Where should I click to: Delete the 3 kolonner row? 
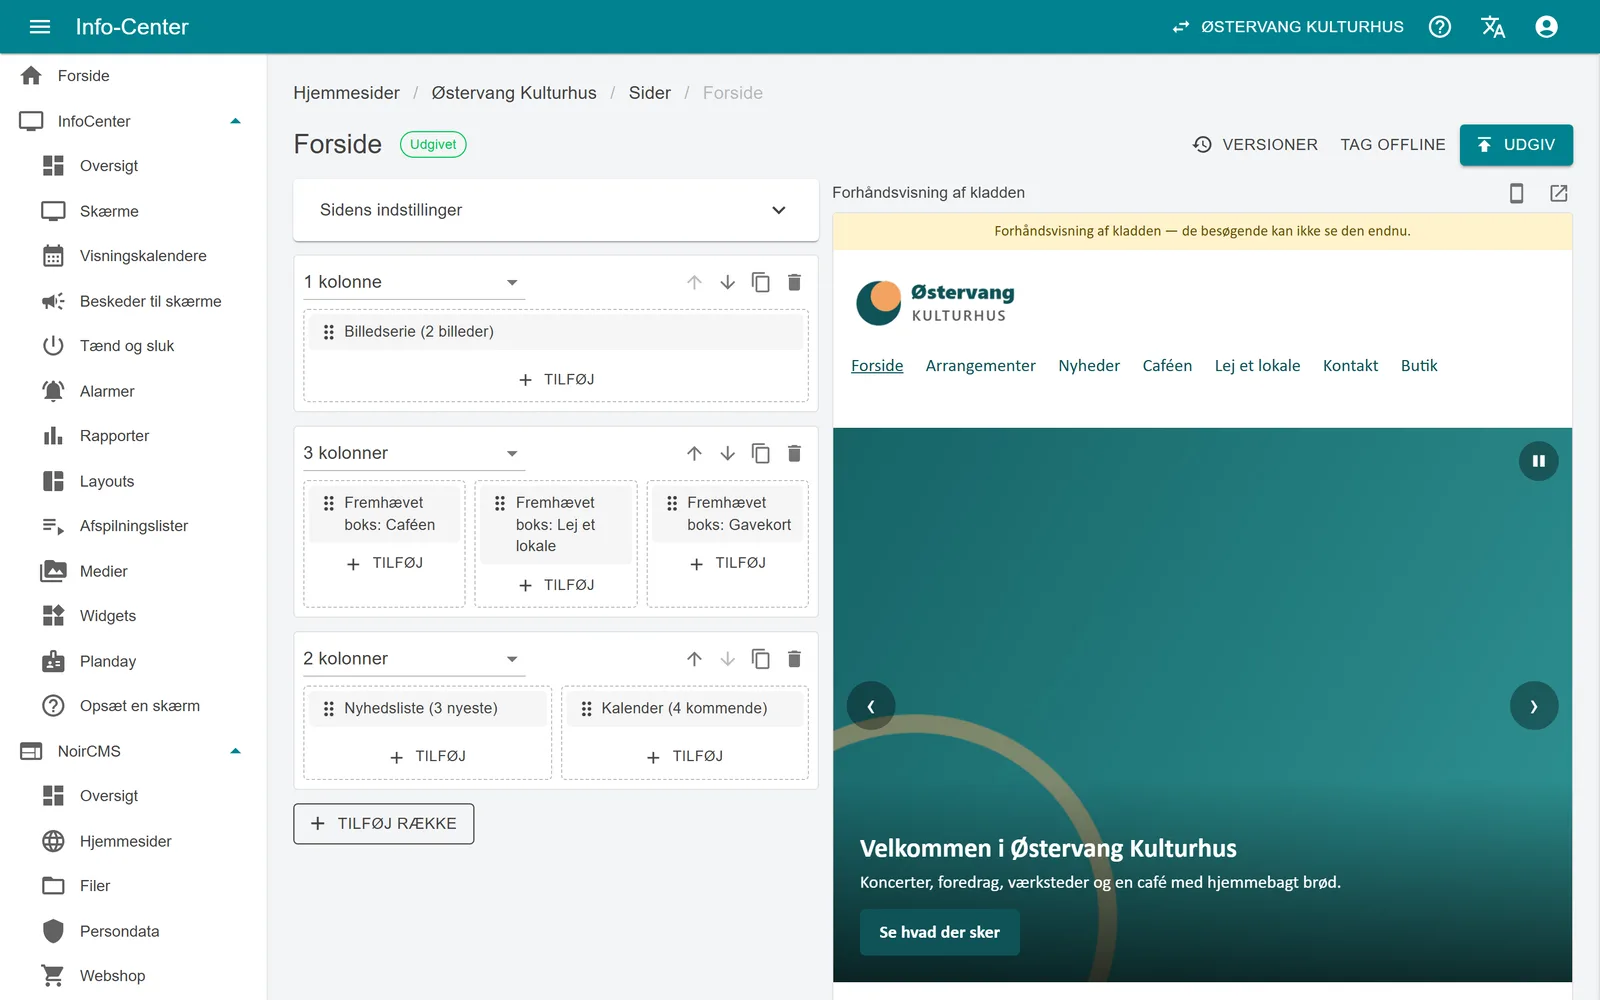(794, 453)
